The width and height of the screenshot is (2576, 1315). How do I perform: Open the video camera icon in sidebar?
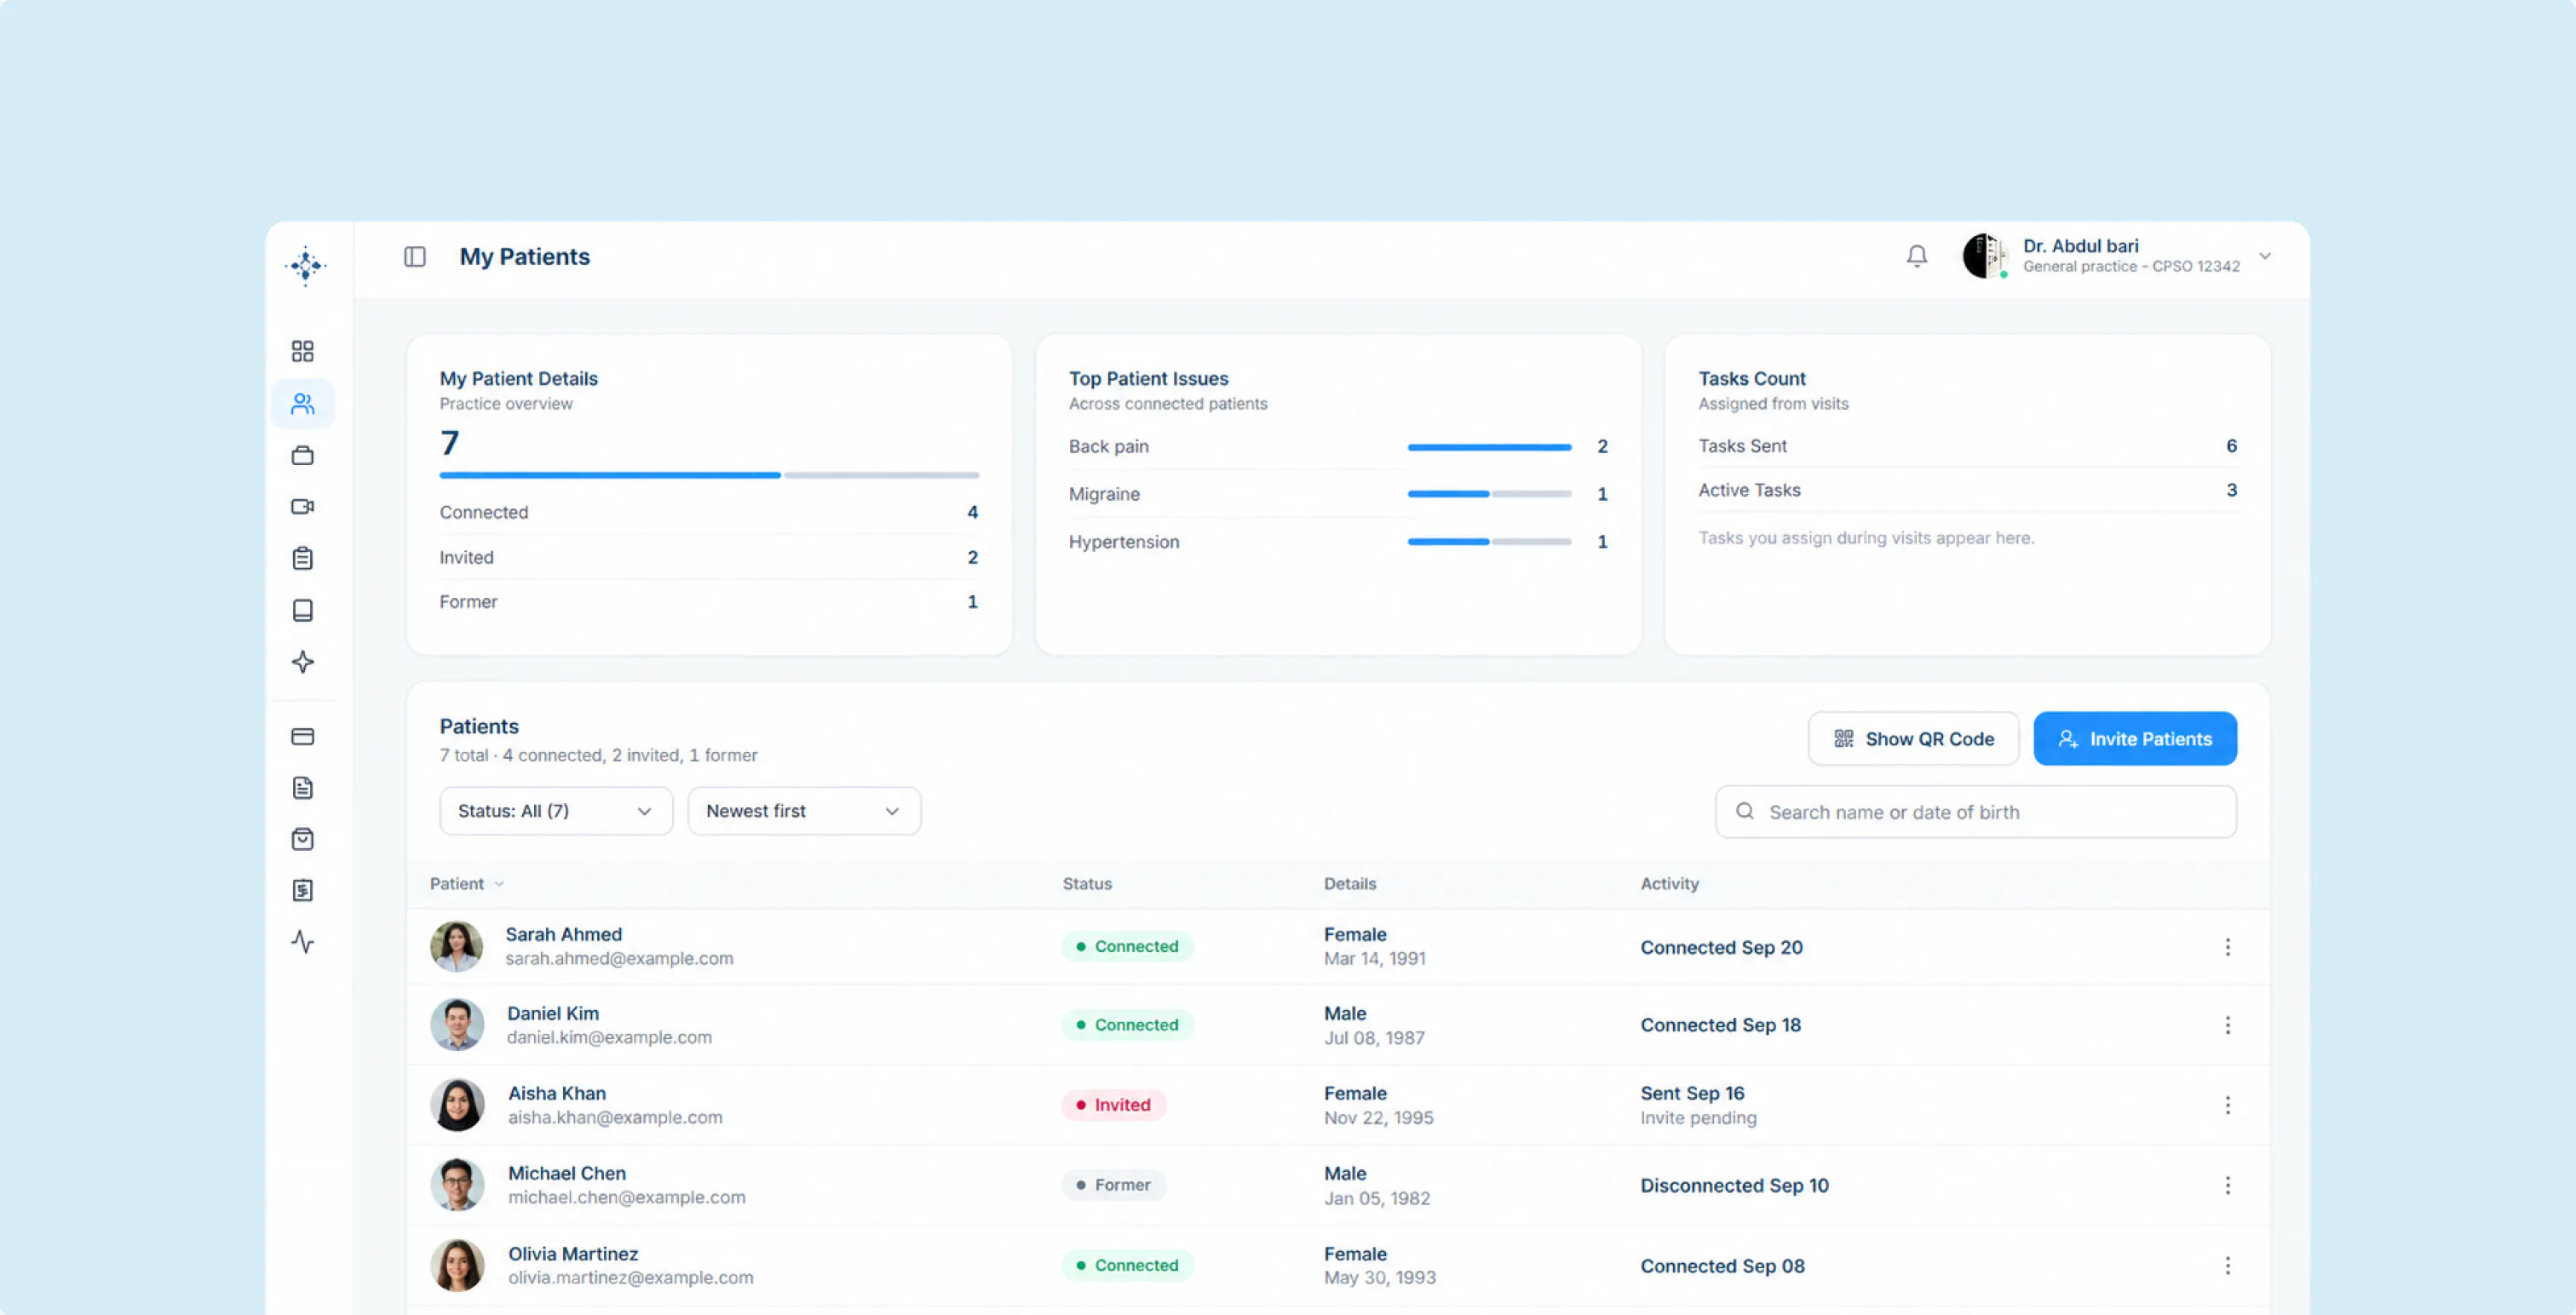coord(302,507)
